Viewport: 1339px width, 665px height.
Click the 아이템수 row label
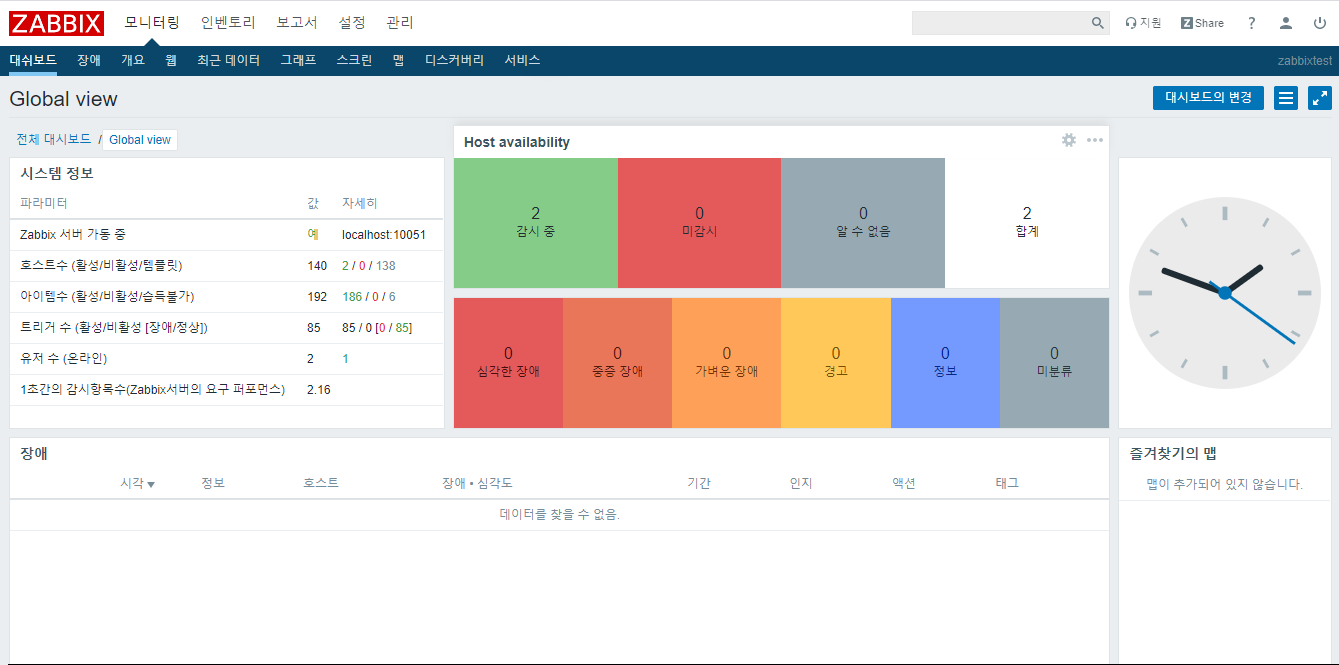click(x=107, y=297)
